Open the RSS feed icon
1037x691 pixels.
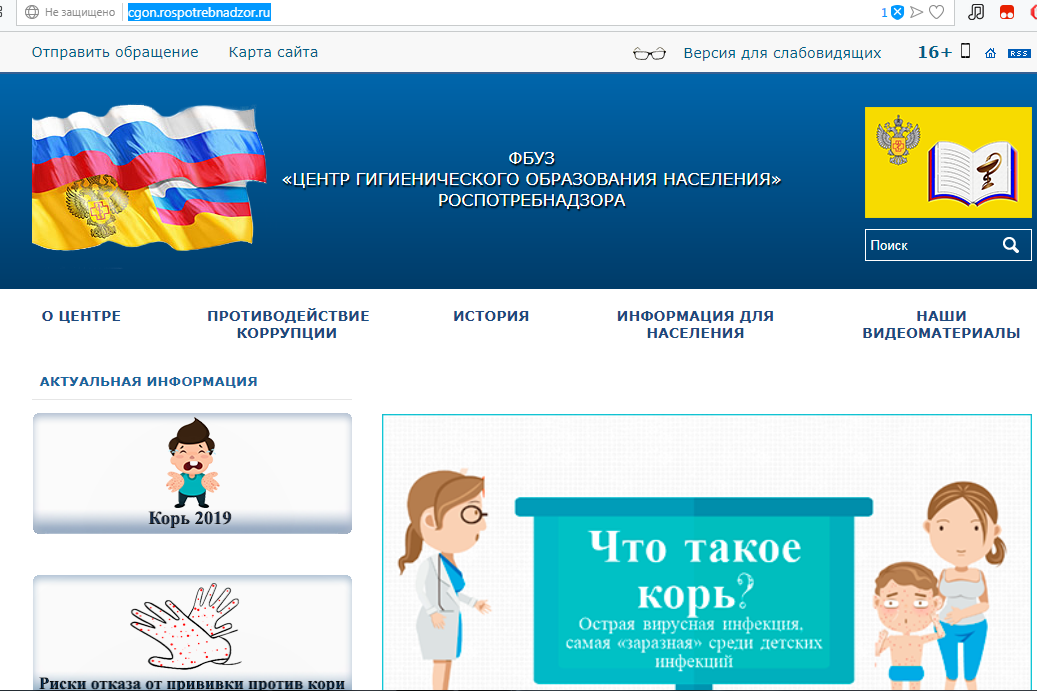[1019, 53]
